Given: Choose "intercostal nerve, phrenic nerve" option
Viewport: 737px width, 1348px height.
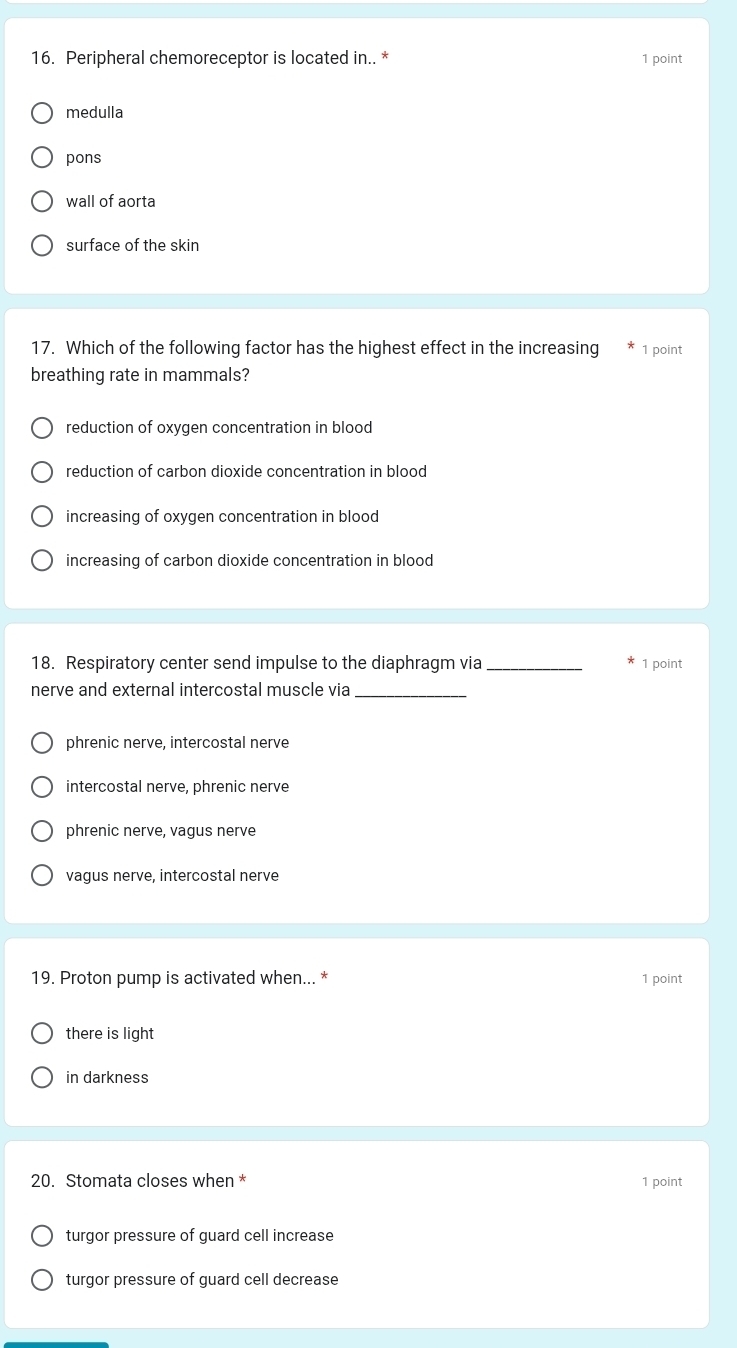Looking at the screenshot, I should pos(42,786).
